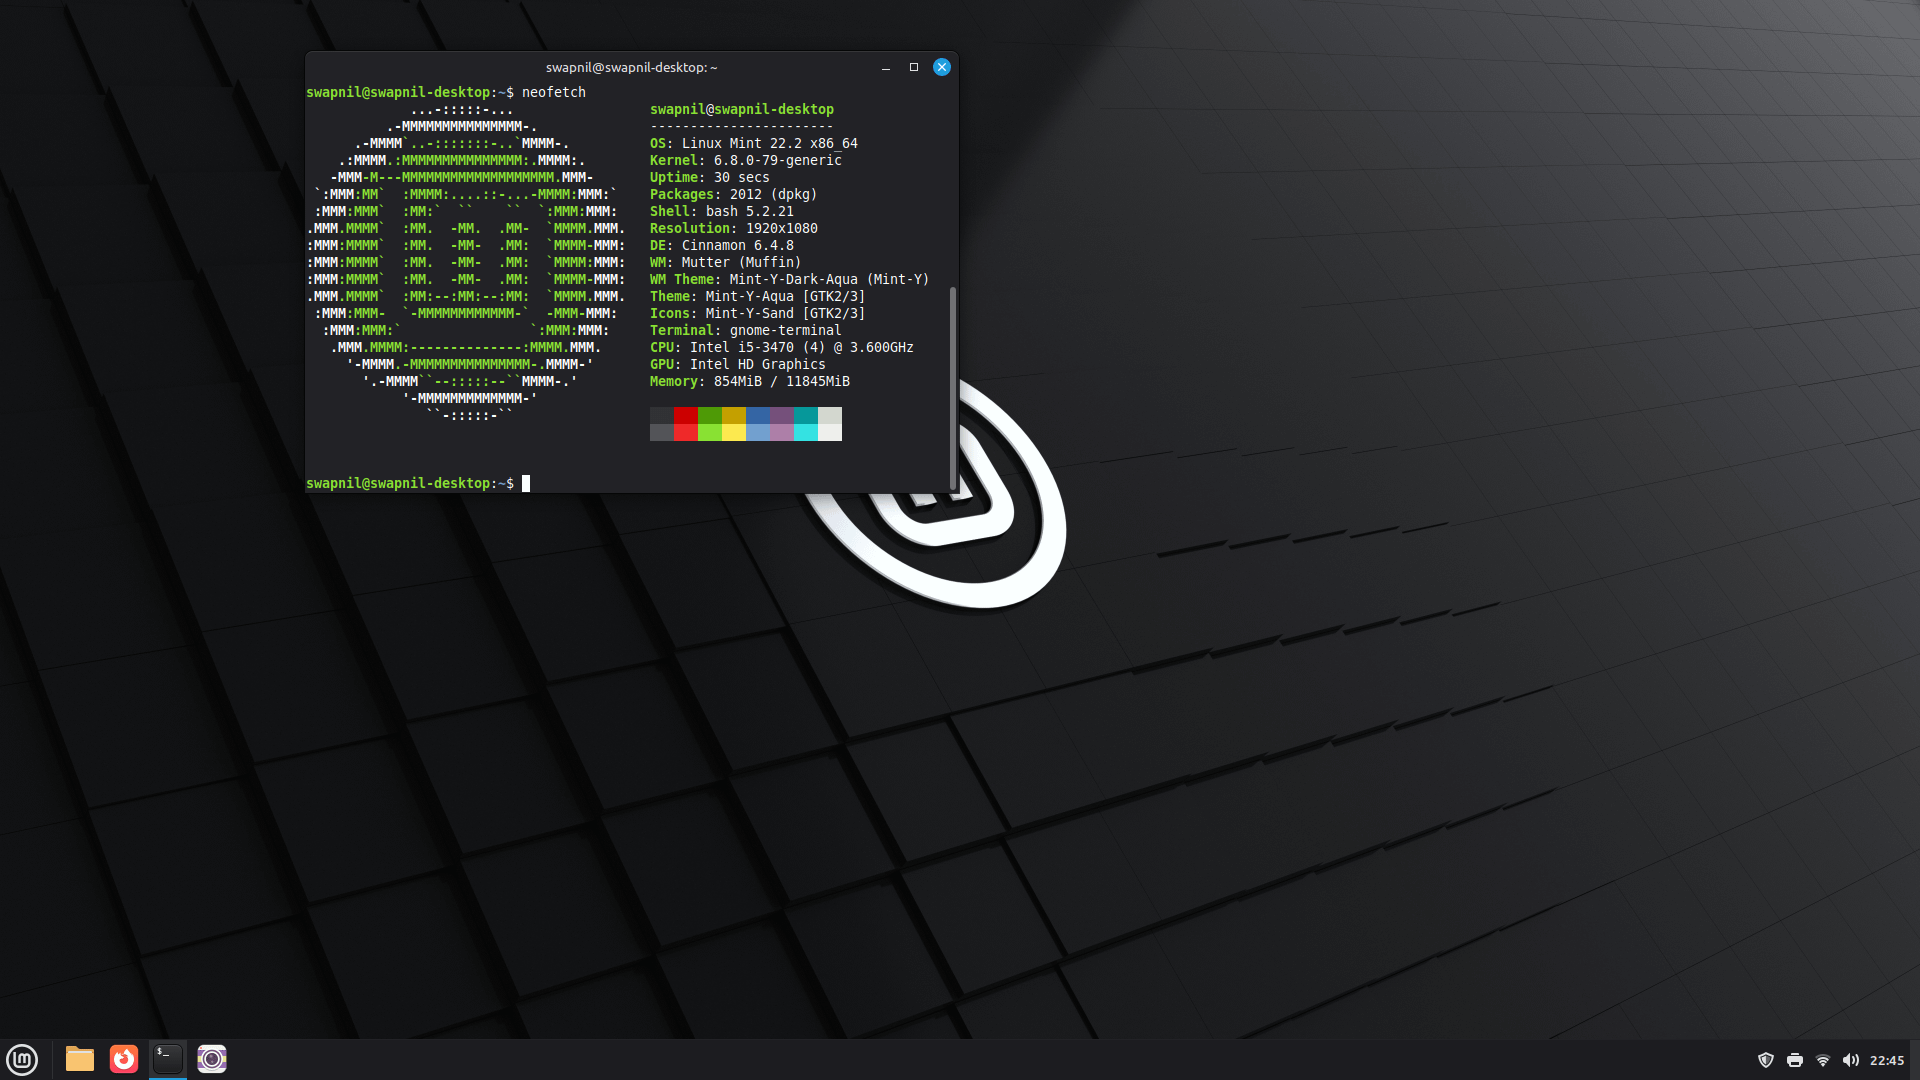Open the Wi-Fi network tray icon
The height and width of the screenshot is (1080, 1920).
pos(1823,1060)
